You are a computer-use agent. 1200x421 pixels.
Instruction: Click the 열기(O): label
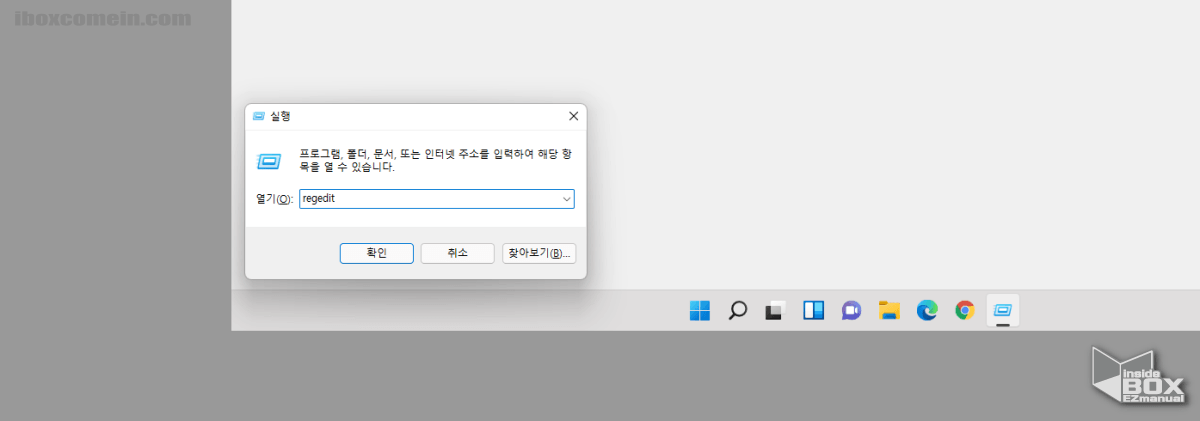[274, 199]
